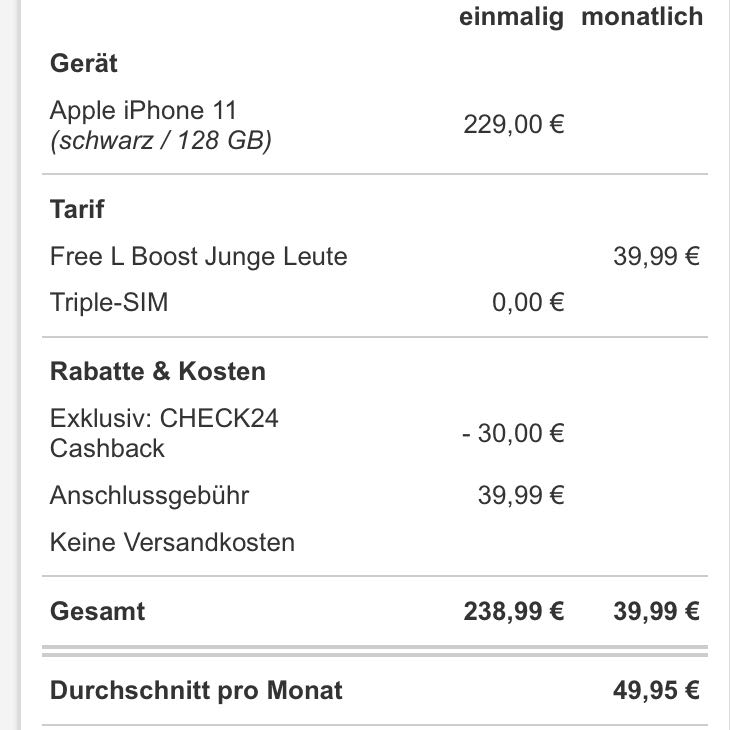730x730 pixels.
Task: Click the Apple iPhone 11 device name
Action: [x=143, y=110]
